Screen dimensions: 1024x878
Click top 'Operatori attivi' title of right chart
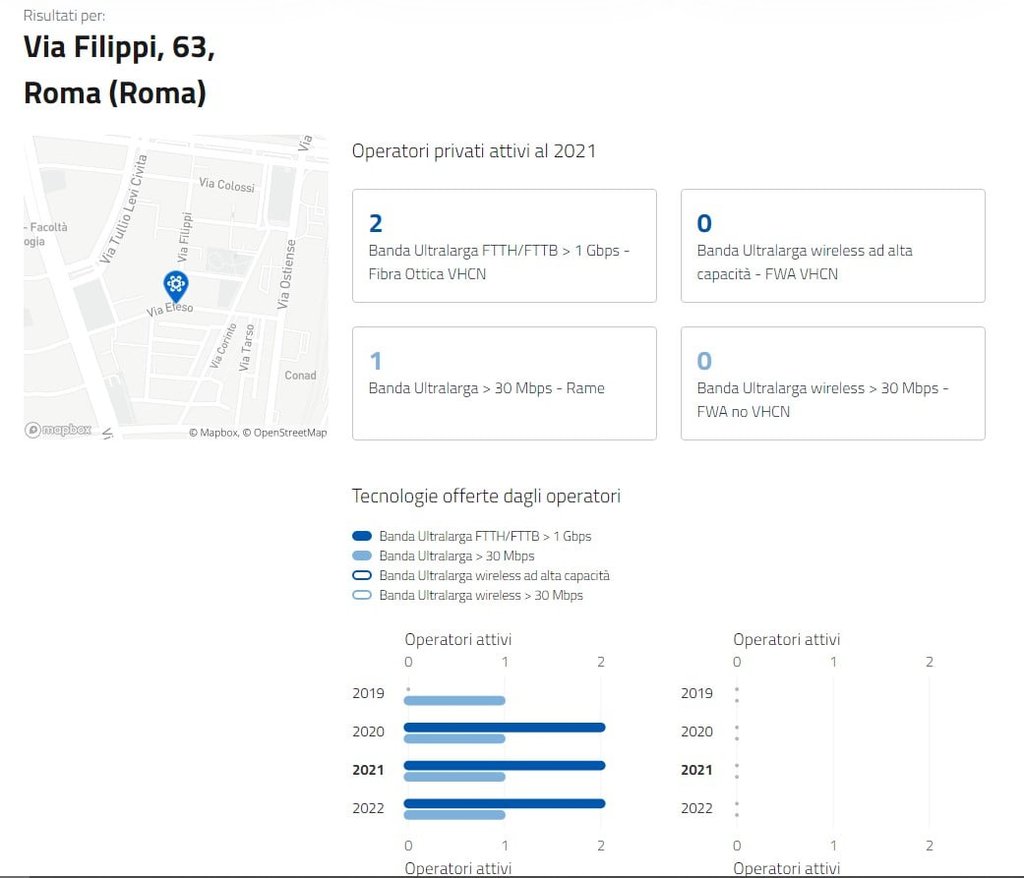click(786, 640)
